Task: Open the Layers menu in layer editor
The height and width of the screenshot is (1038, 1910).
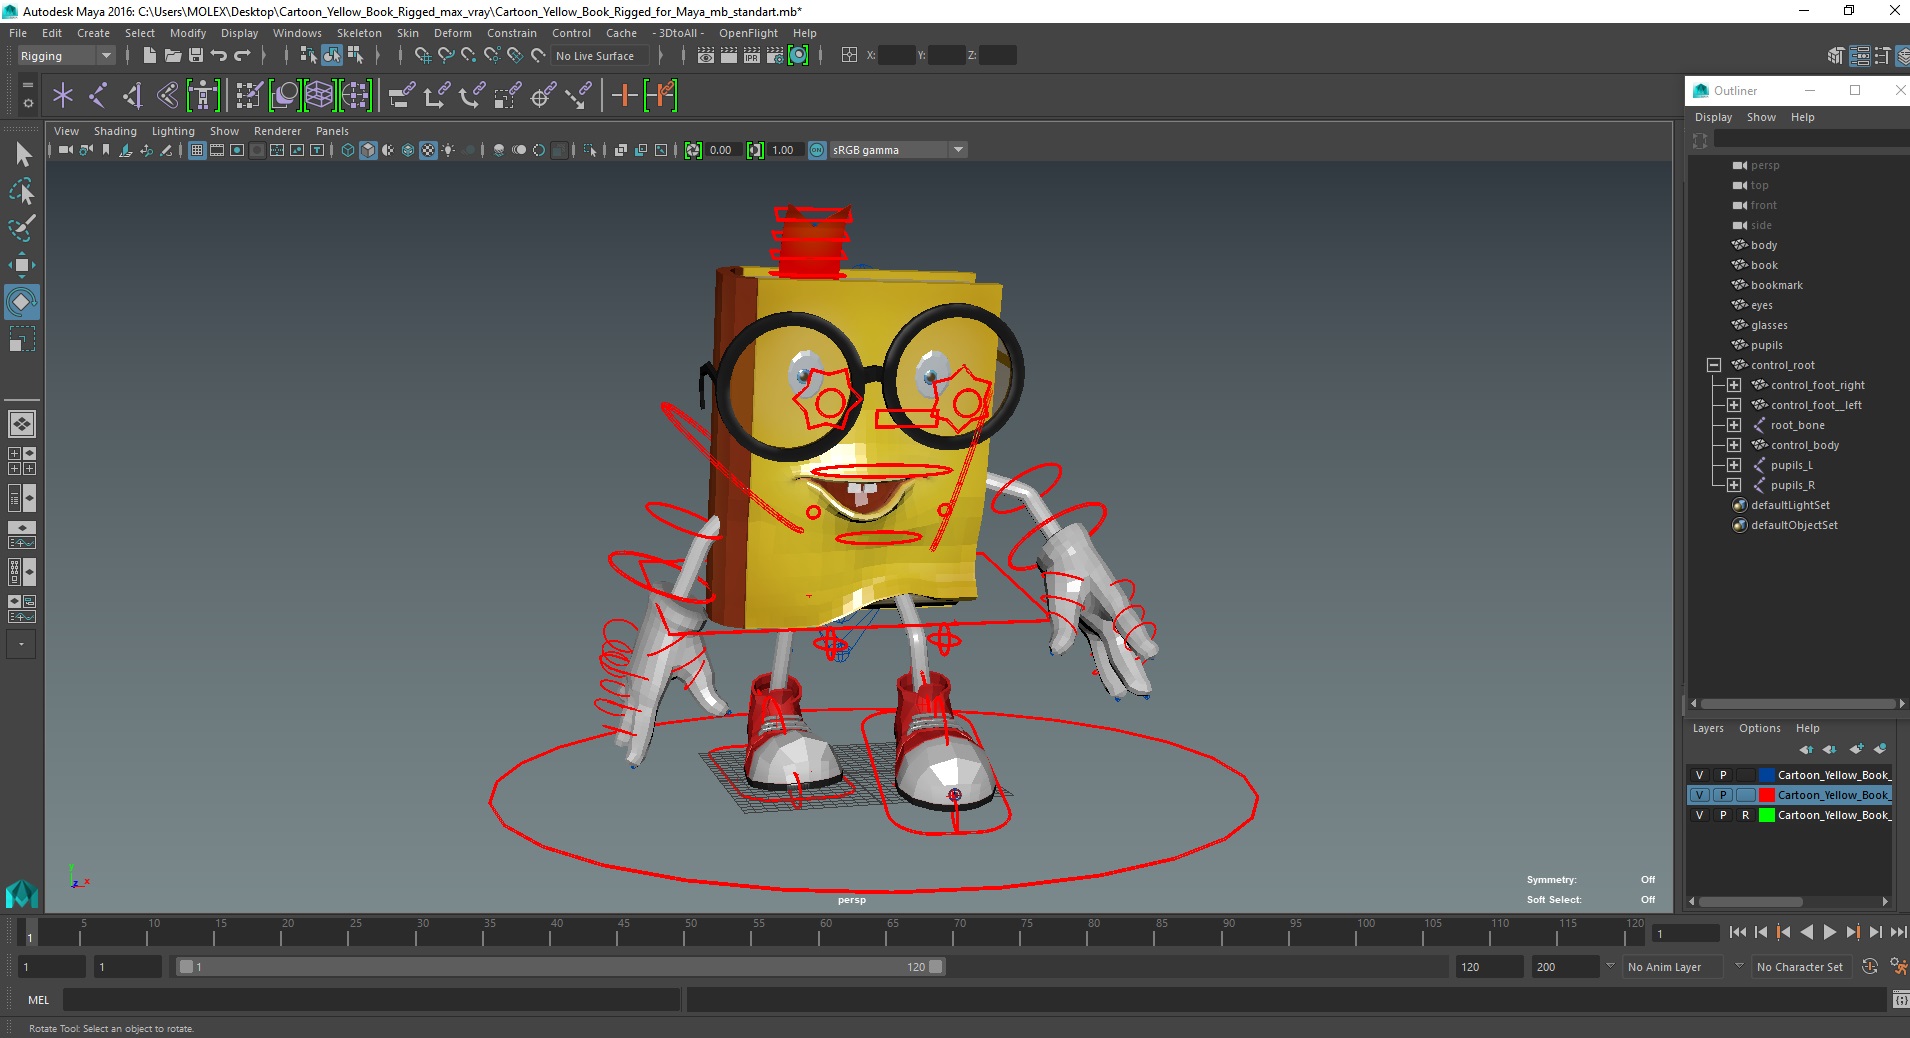Action: pos(1708,728)
